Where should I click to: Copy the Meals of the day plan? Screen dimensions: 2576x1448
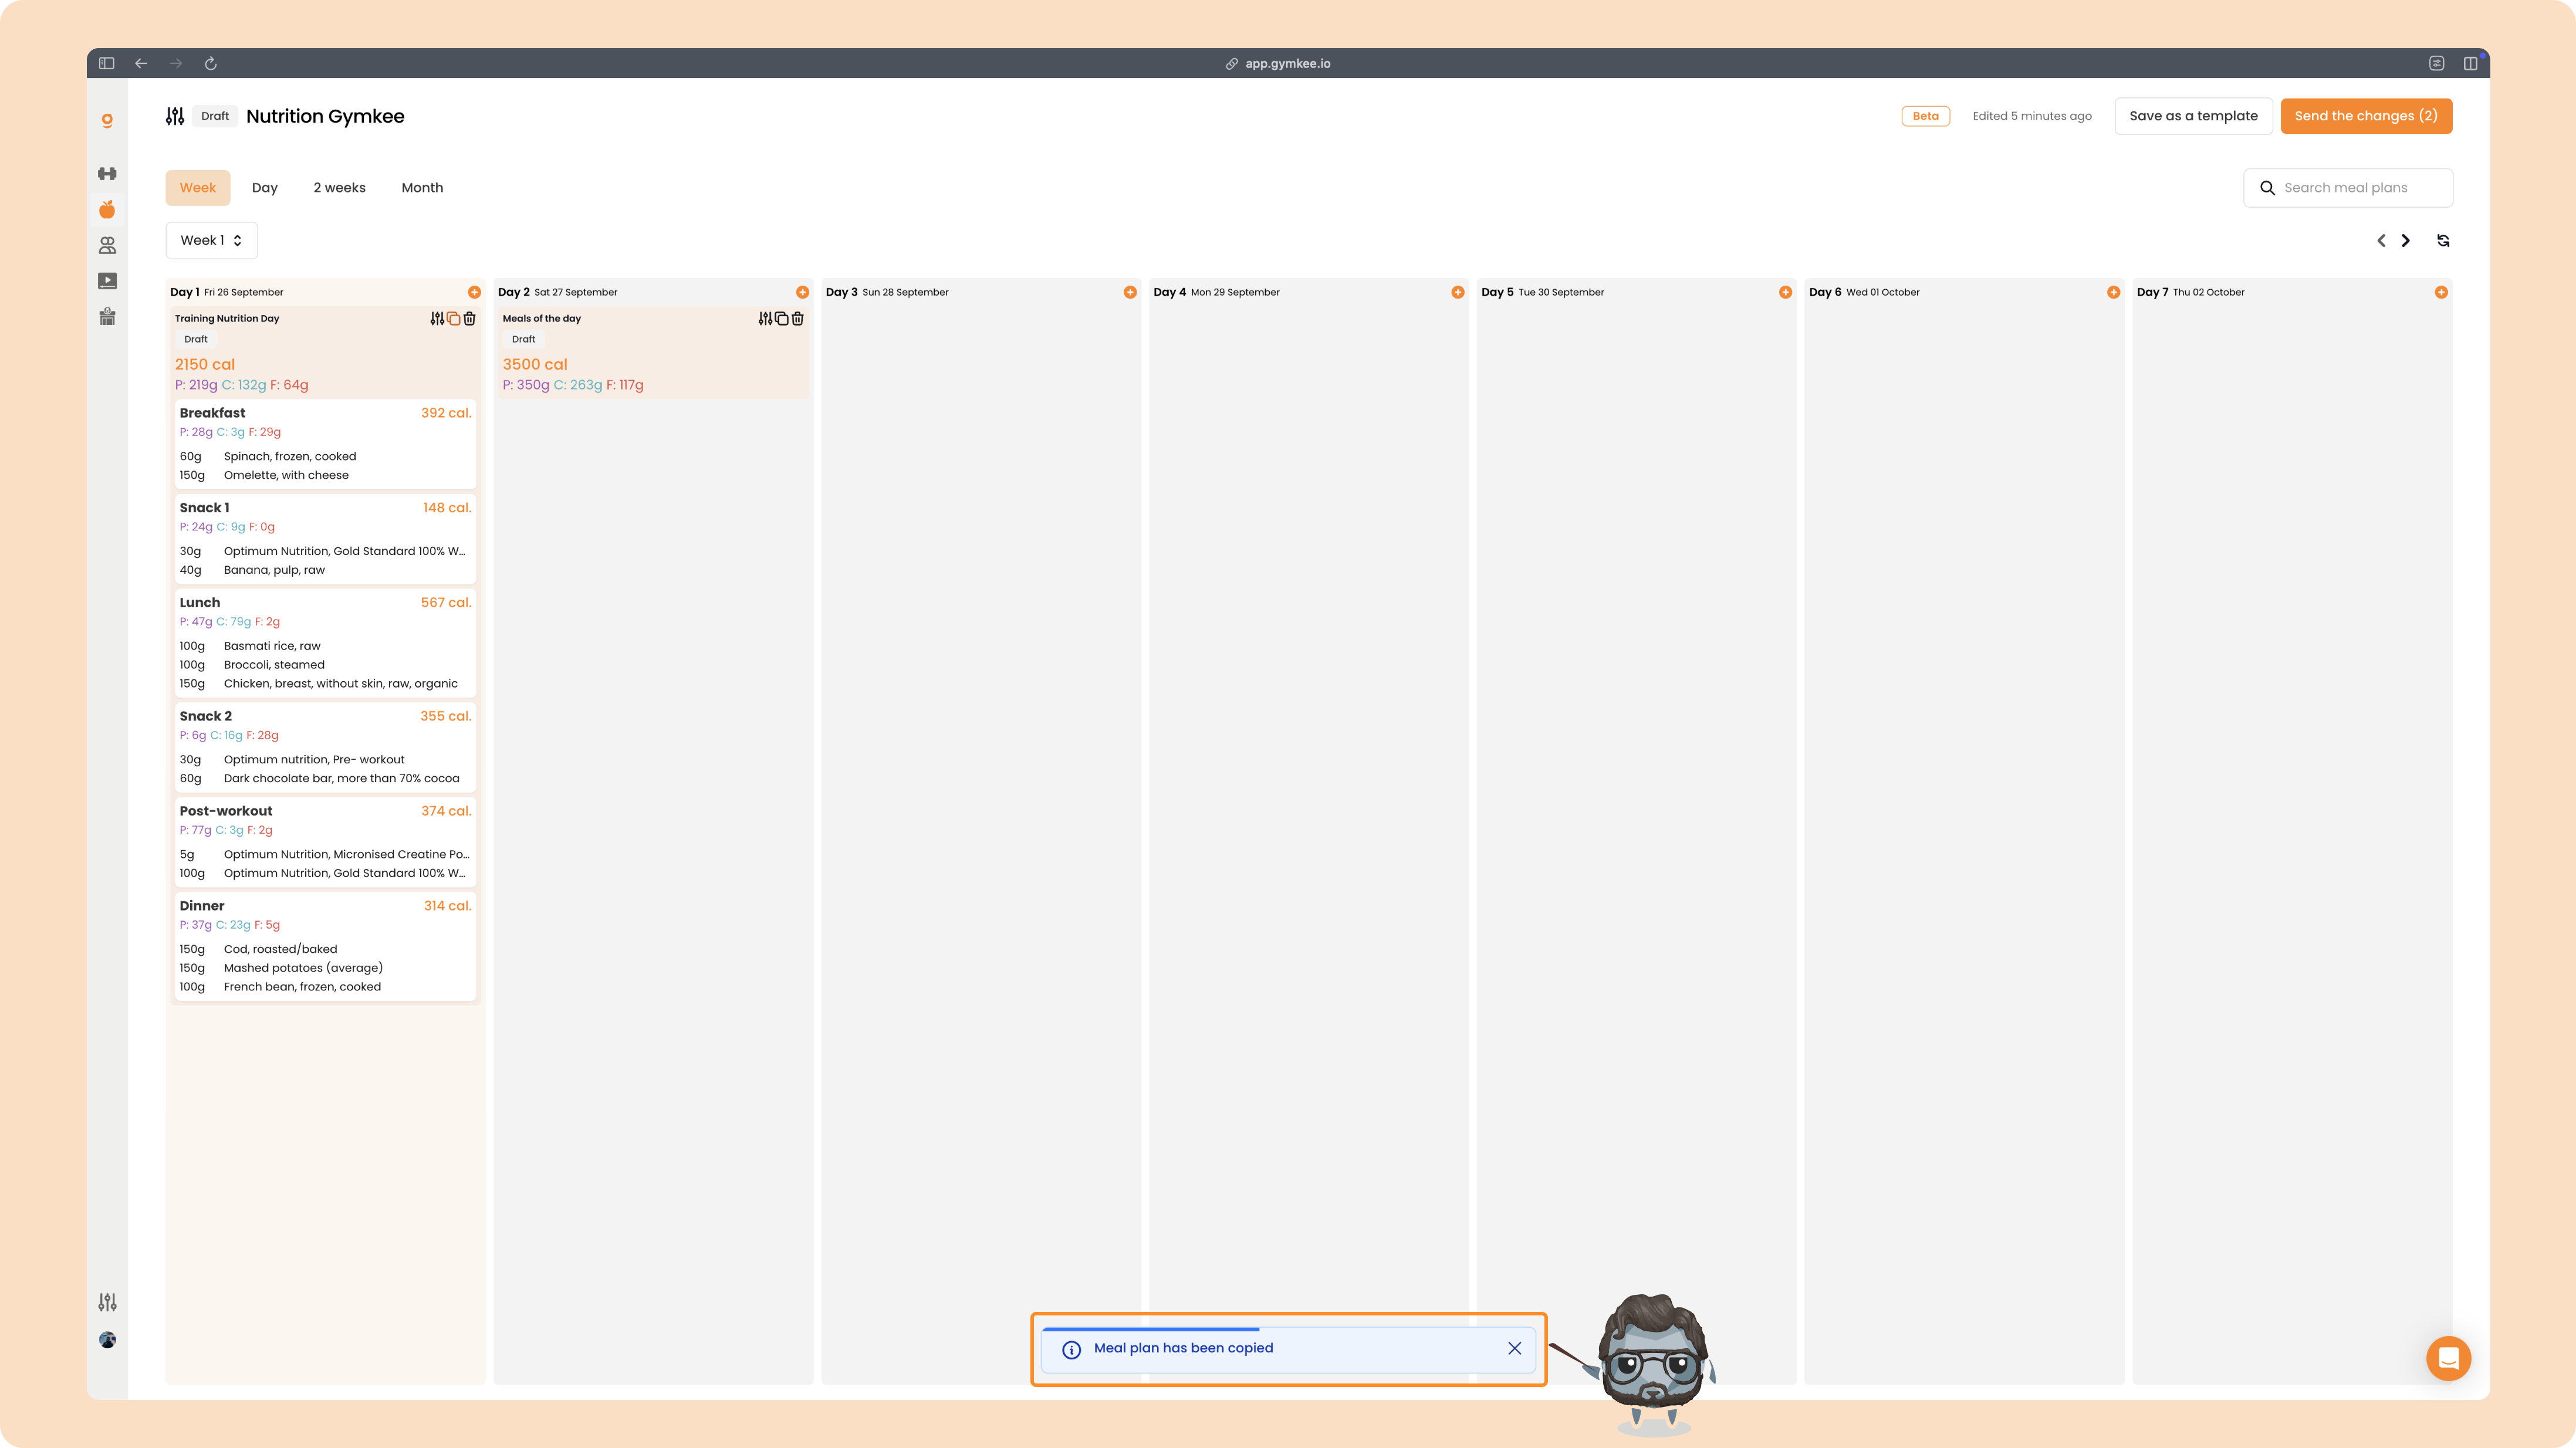coord(782,319)
